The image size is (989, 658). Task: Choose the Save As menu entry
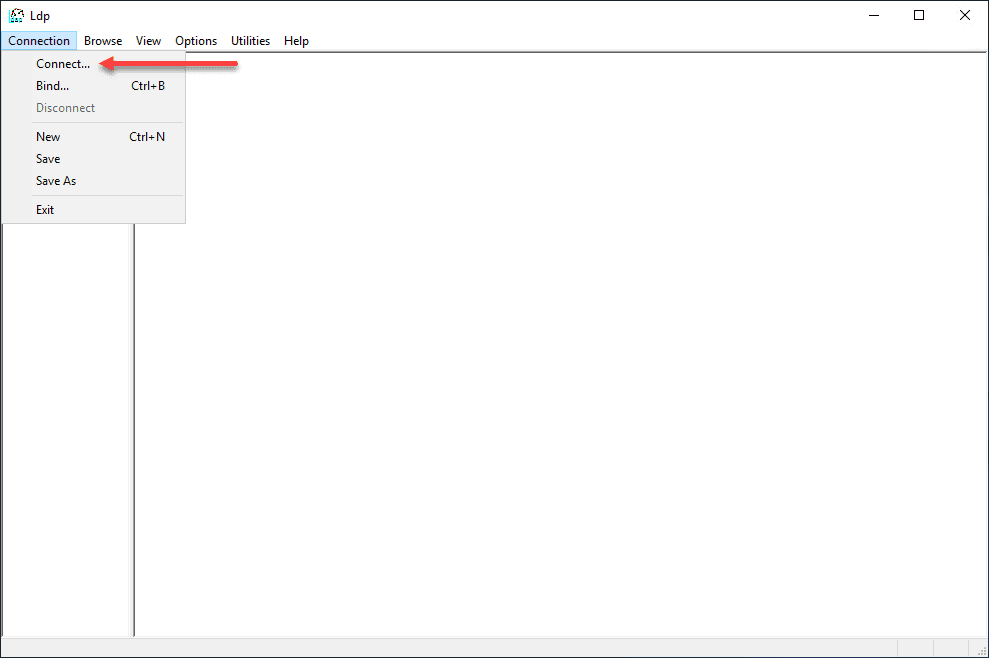point(93,181)
